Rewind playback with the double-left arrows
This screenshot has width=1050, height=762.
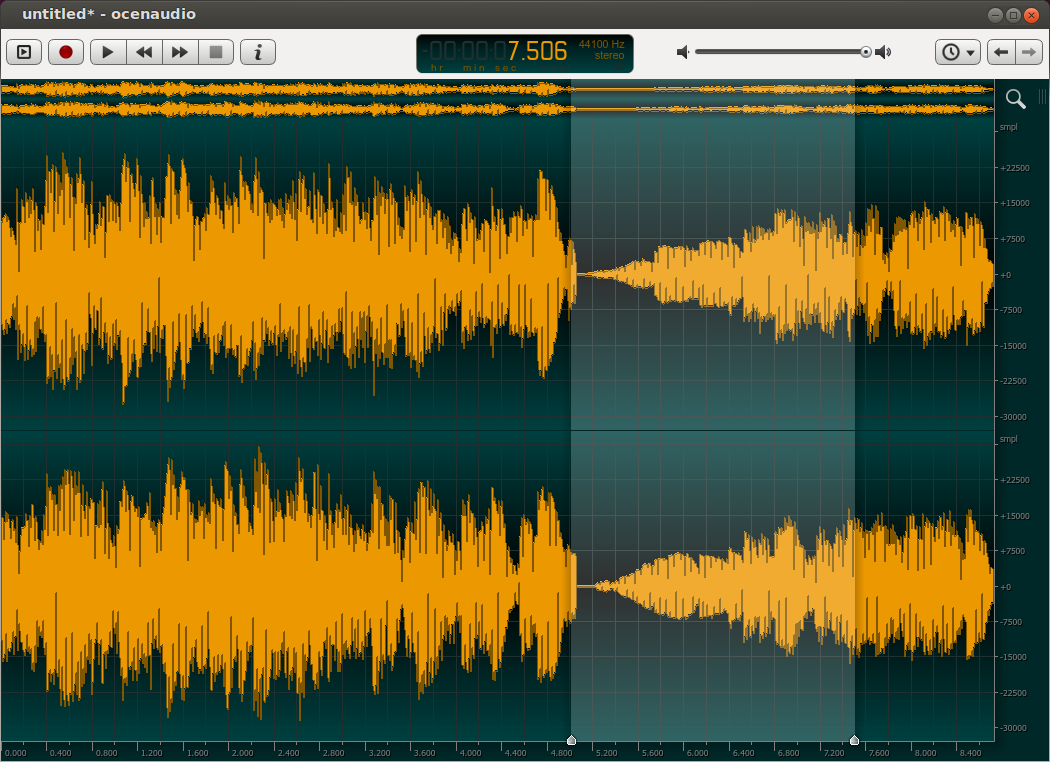pos(144,52)
